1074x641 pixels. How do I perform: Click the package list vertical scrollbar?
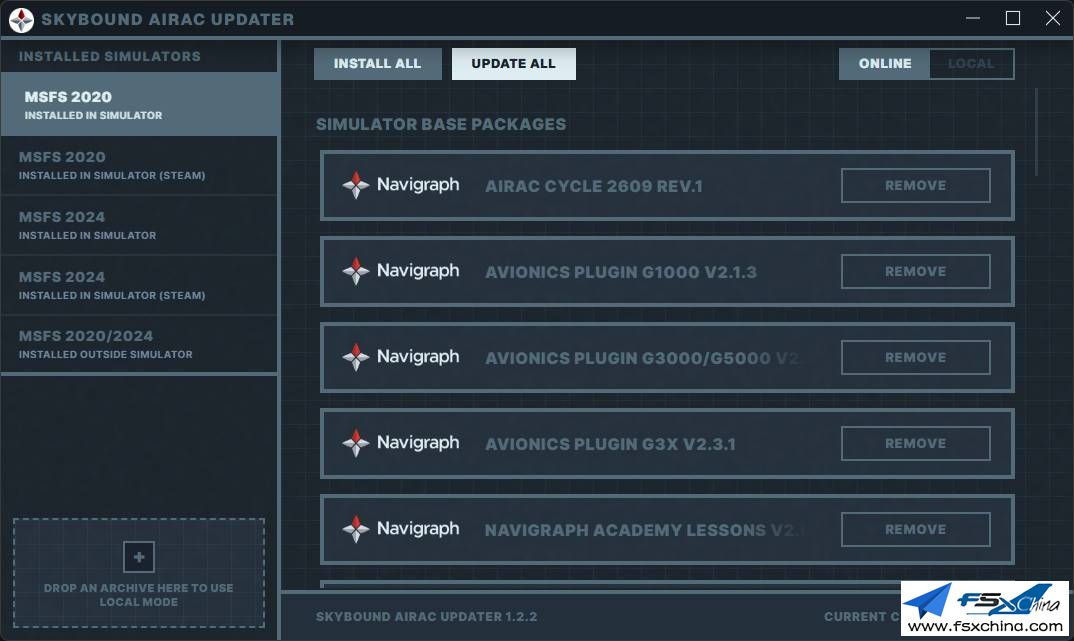click(x=1036, y=132)
